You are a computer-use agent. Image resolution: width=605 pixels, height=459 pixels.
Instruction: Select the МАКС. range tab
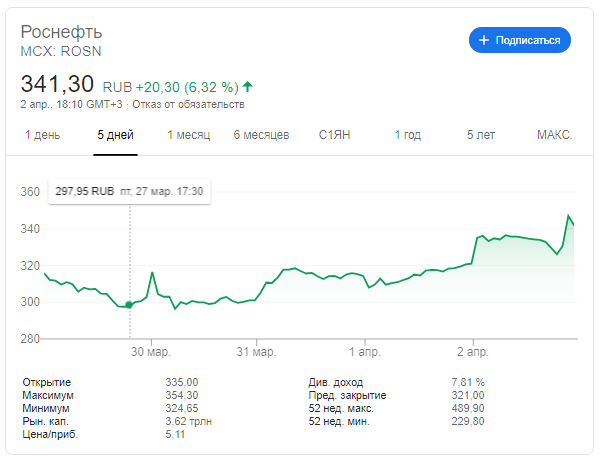pos(554,135)
